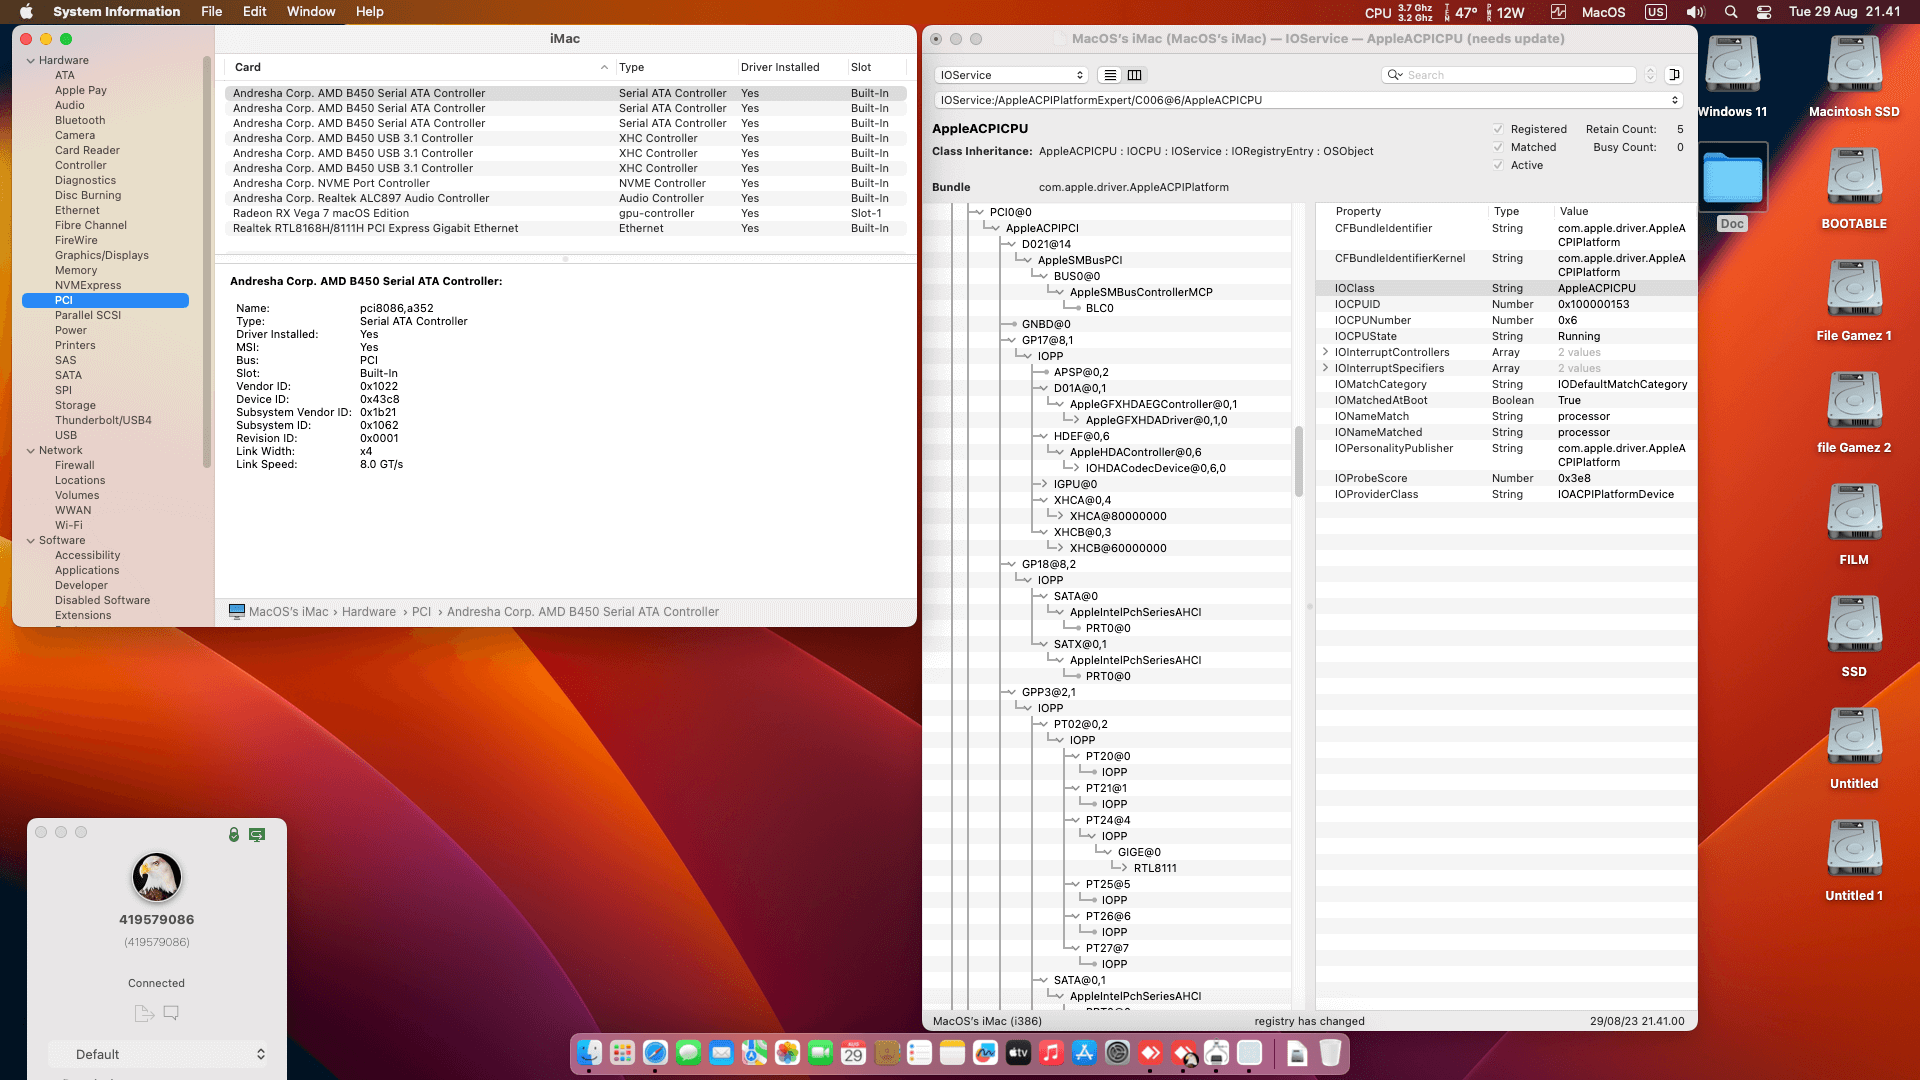Open Safari from the Dock

(655, 1053)
